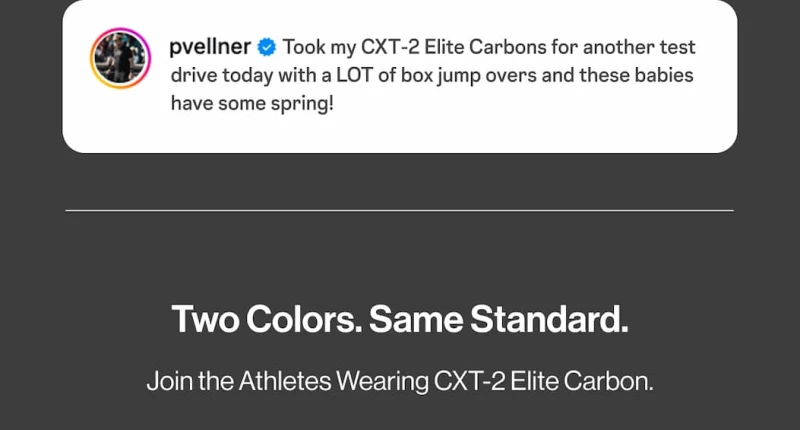The height and width of the screenshot is (430, 800).
Task: Click the word 'Standard.' in the headline
Action: click(x=549, y=319)
